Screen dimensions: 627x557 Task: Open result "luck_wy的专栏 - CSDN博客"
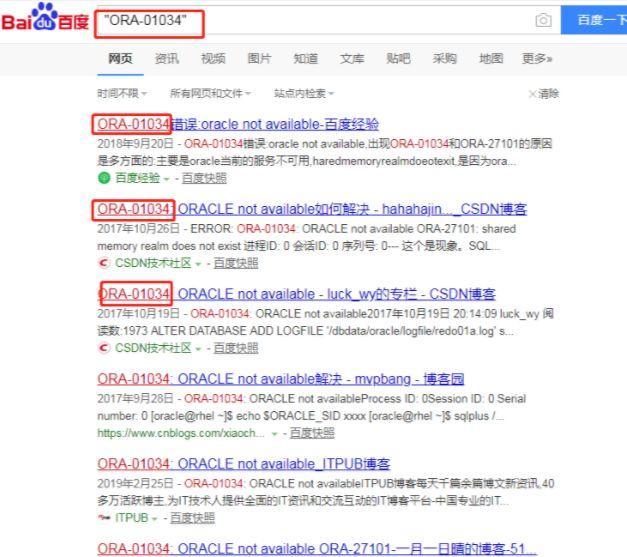click(296, 294)
